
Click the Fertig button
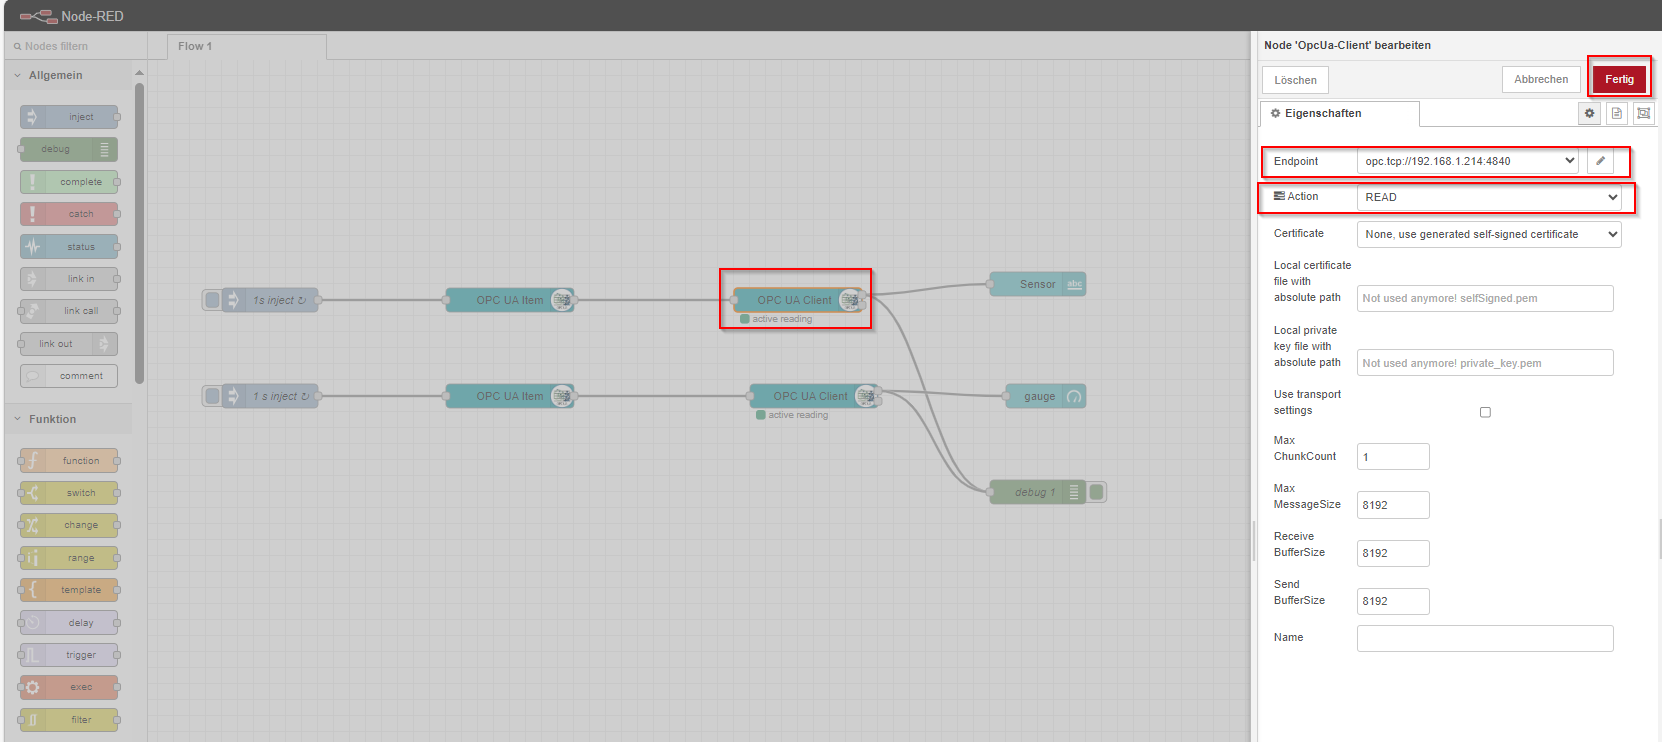(1619, 80)
